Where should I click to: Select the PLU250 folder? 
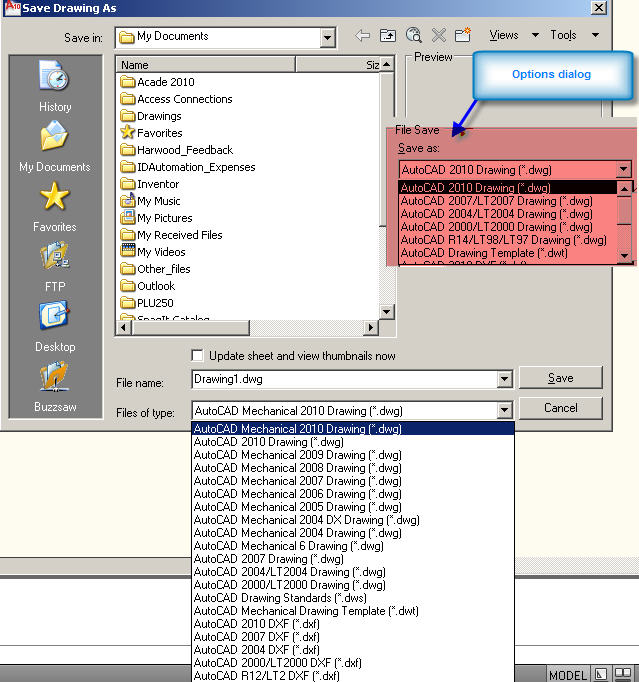tap(147, 302)
